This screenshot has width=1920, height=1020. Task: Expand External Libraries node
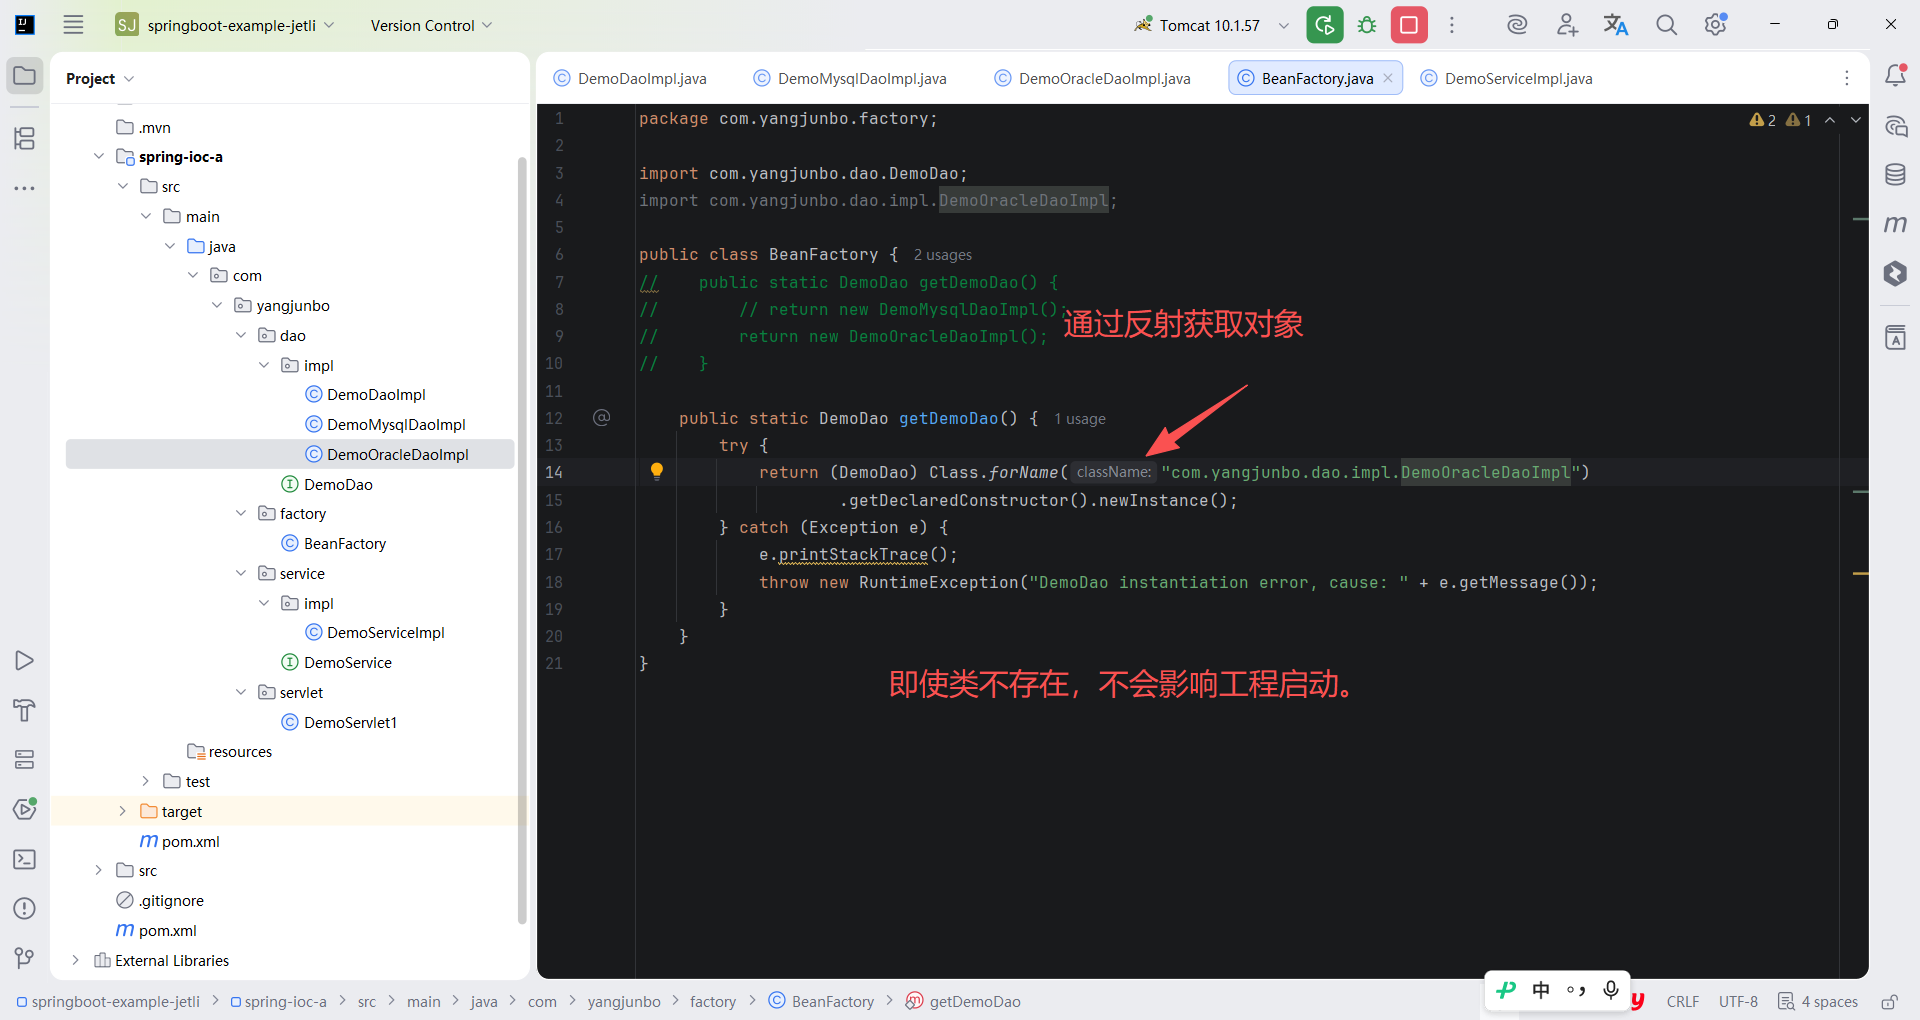(75, 960)
